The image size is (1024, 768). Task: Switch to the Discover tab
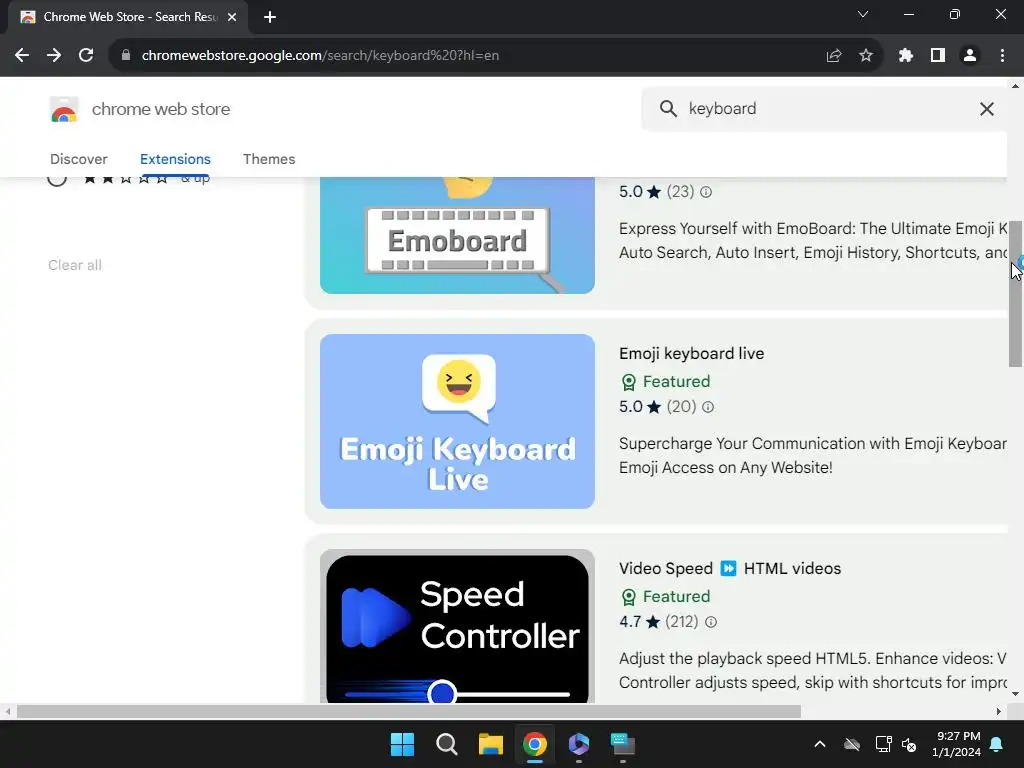[78, 159]
